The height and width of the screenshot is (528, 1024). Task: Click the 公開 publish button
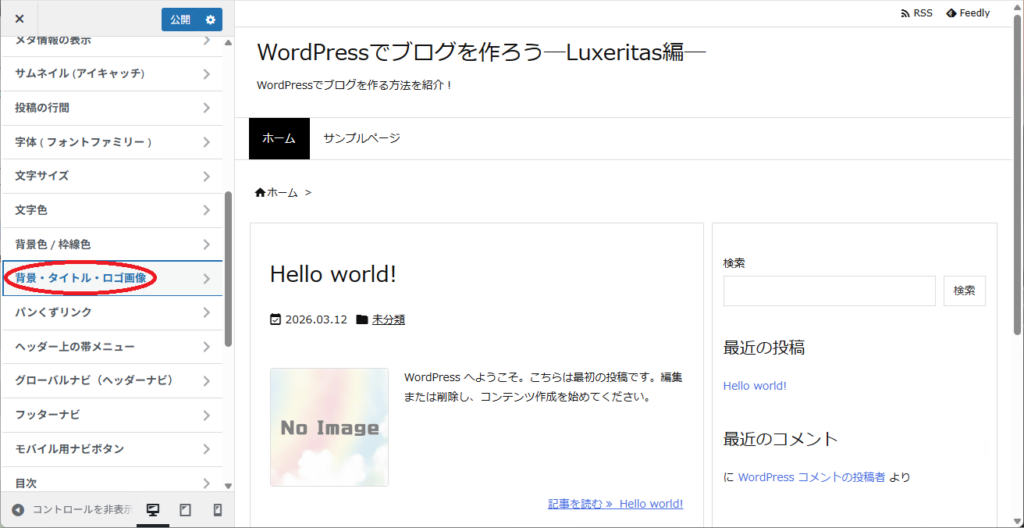181,20
